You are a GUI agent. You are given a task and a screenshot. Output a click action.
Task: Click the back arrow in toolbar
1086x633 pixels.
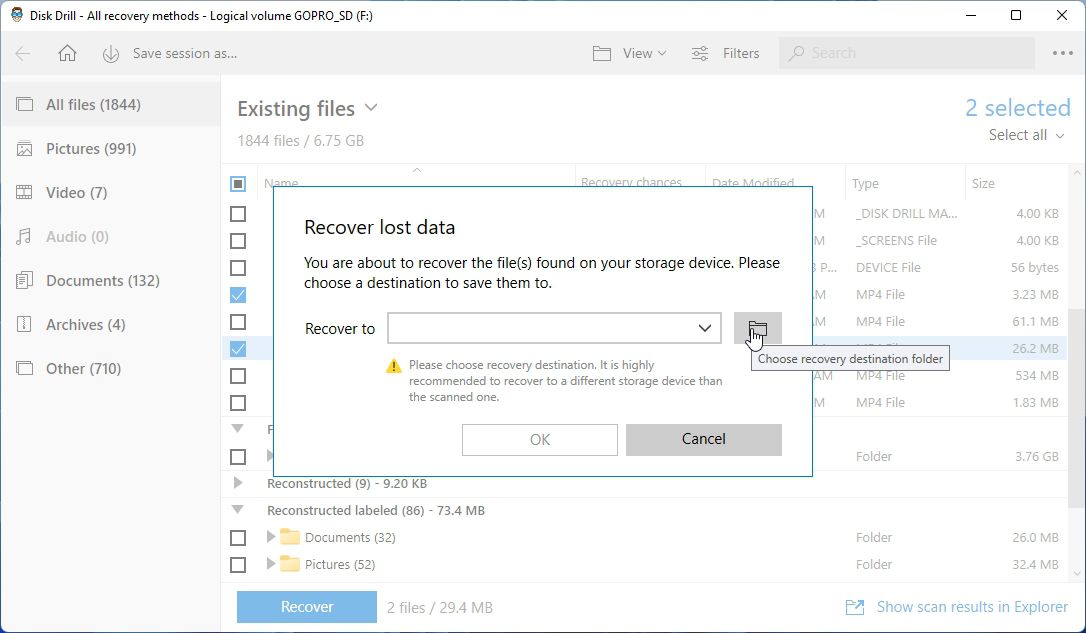click(23, 53)
